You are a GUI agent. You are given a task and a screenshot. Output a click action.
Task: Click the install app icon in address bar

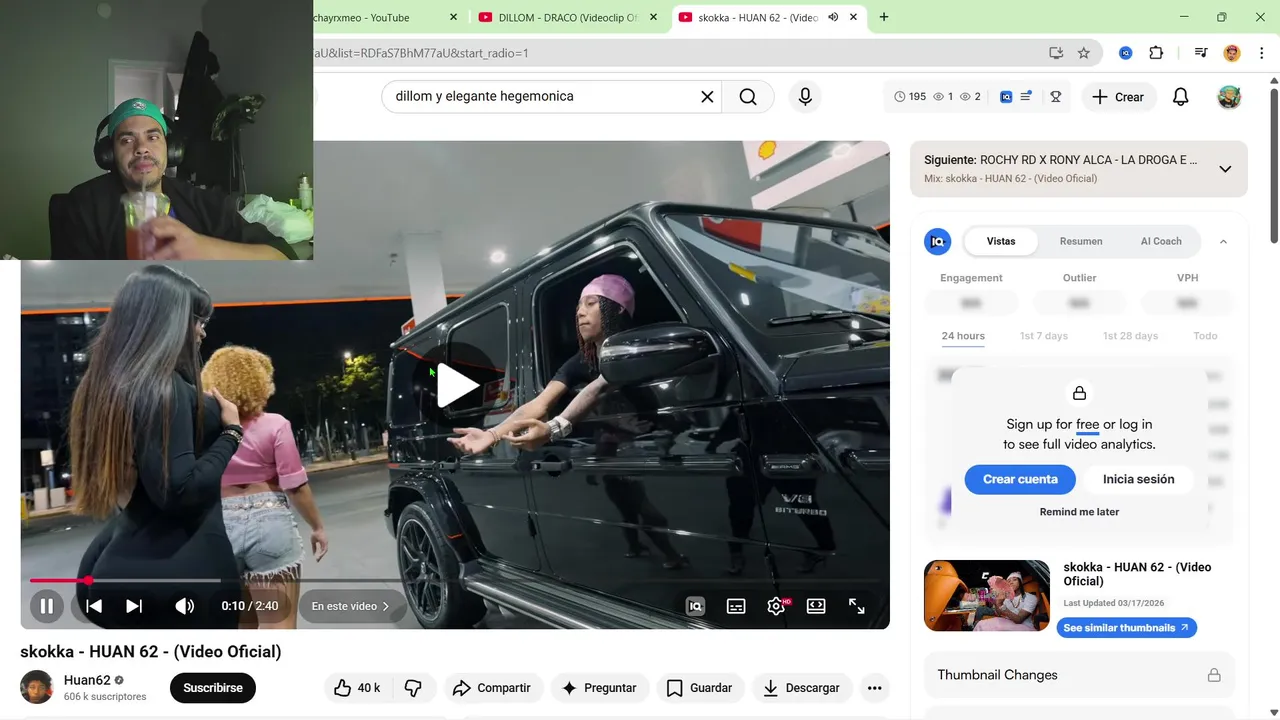(1056, 53)
